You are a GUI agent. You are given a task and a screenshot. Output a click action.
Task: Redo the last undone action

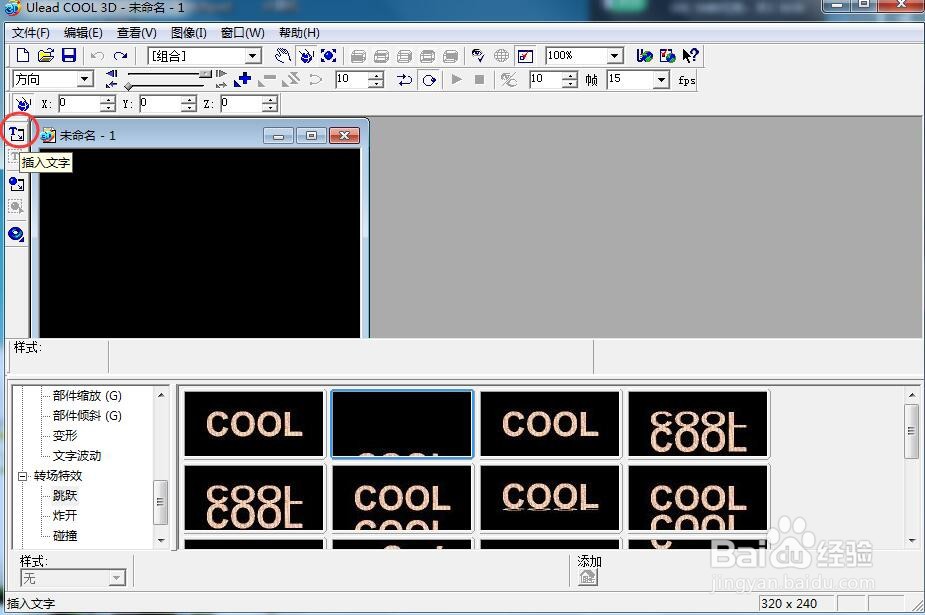120,56
